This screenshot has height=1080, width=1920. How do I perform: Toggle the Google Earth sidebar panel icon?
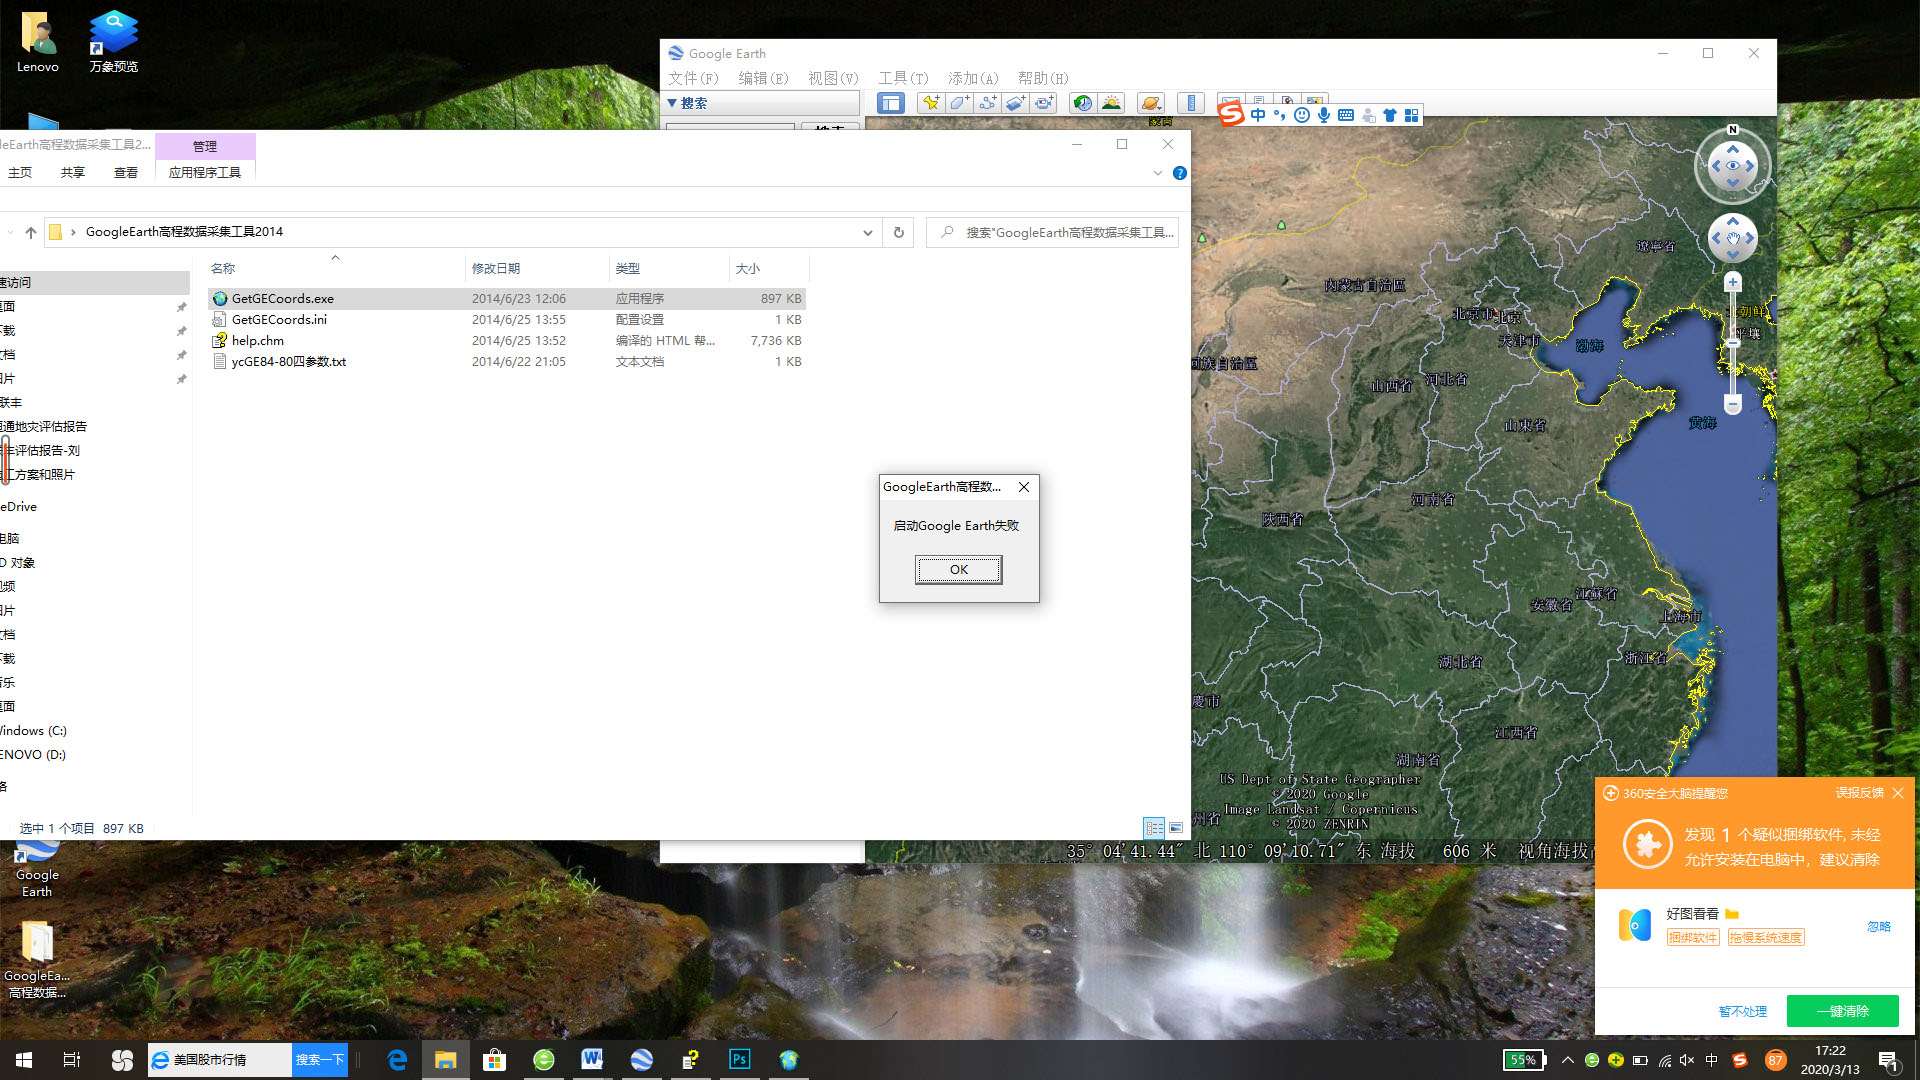coord(890,103)
